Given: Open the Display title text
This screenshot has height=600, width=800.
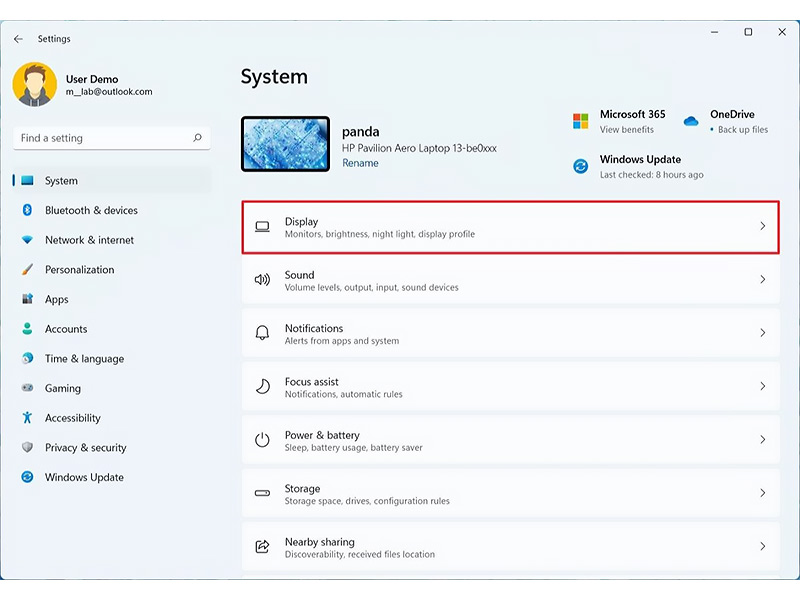Looking at the screenshot, I should (302, 221).
